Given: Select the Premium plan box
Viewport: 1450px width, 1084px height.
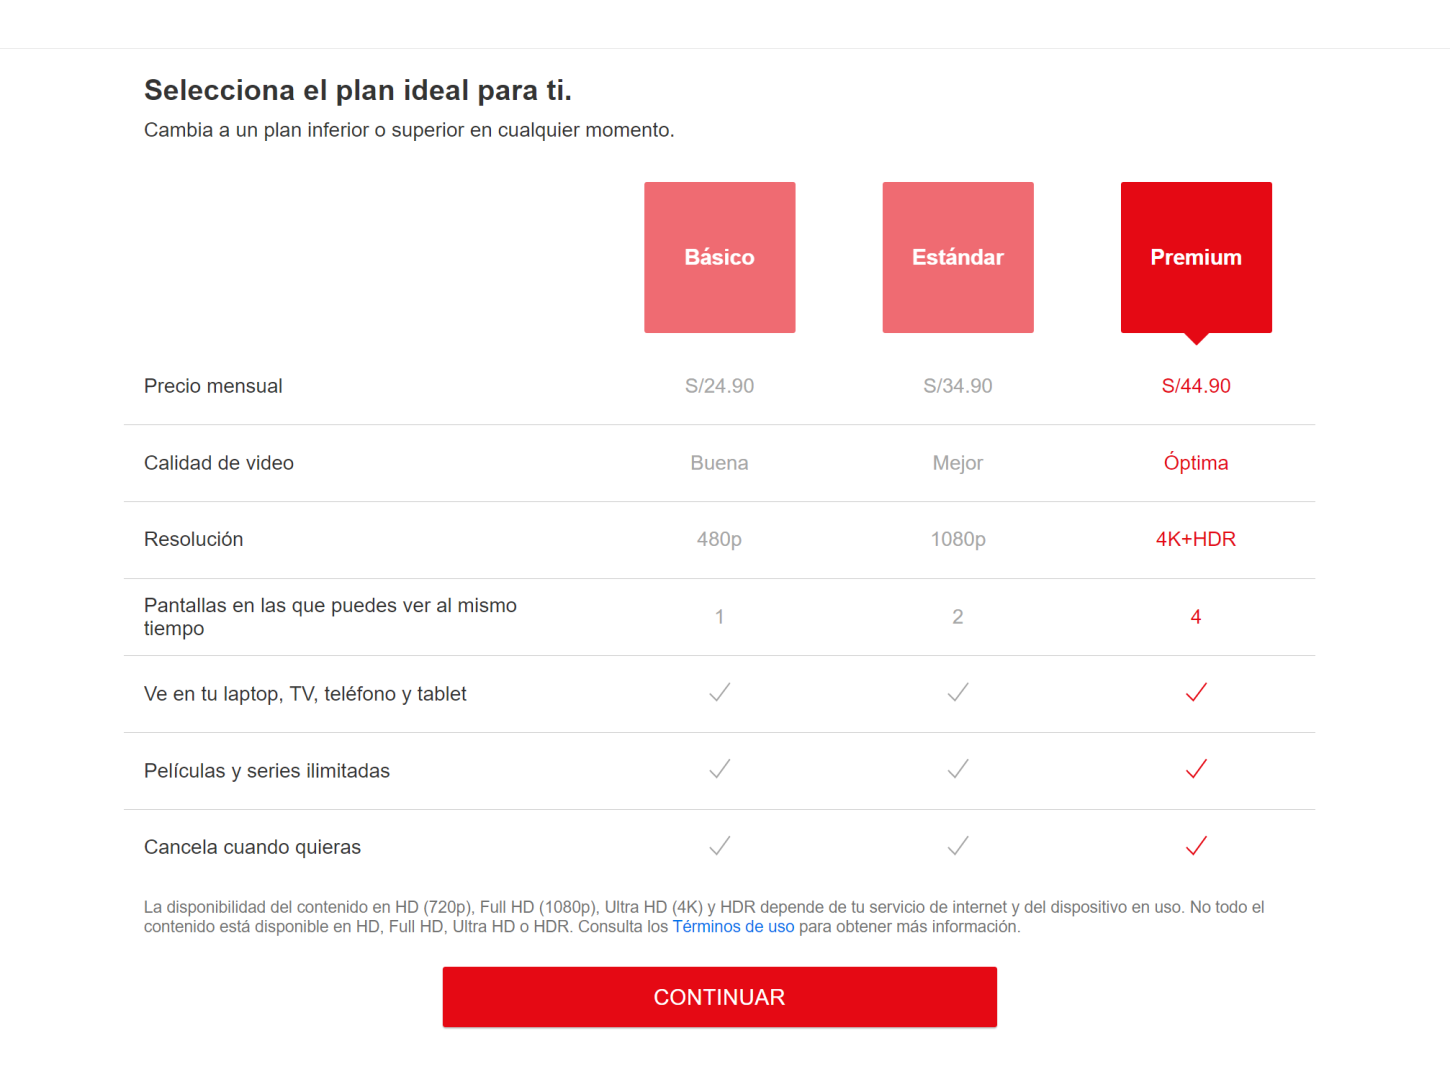Looking at the screenshot, I should click(1196, 257).
